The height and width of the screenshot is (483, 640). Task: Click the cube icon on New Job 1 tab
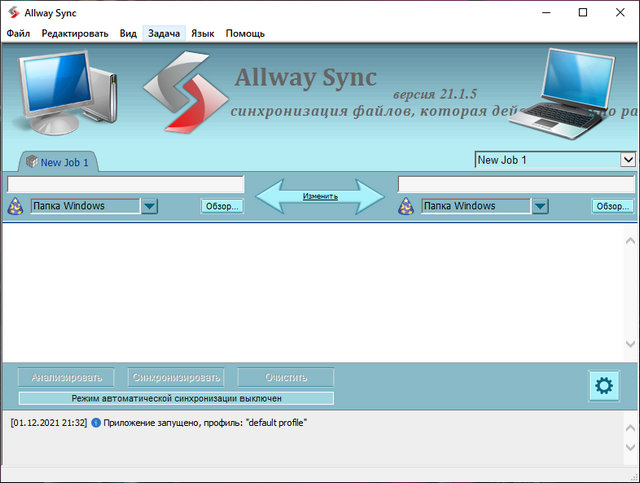31,162
